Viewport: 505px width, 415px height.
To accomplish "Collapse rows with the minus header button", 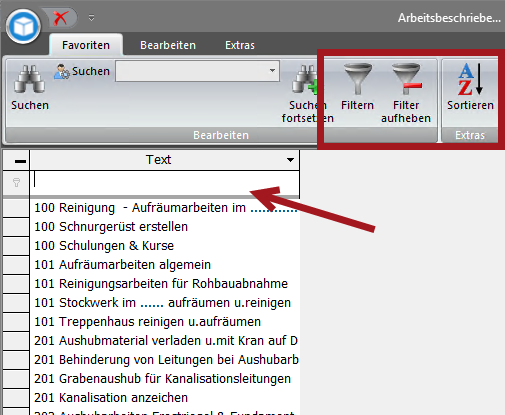I will (20, 161).
